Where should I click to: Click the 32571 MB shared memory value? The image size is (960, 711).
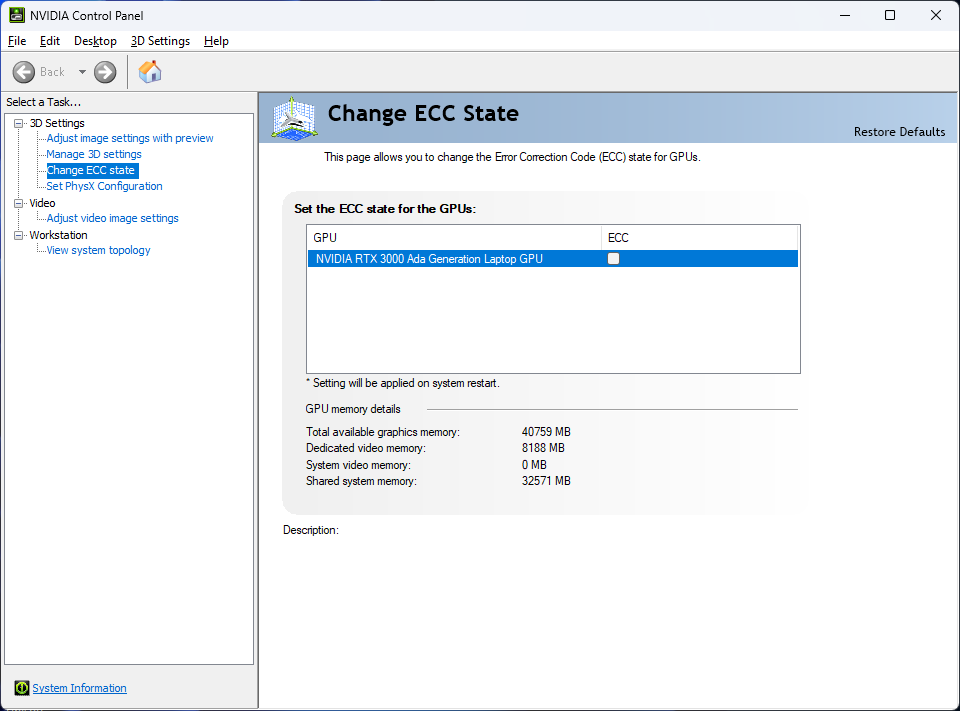click(546, 481)
